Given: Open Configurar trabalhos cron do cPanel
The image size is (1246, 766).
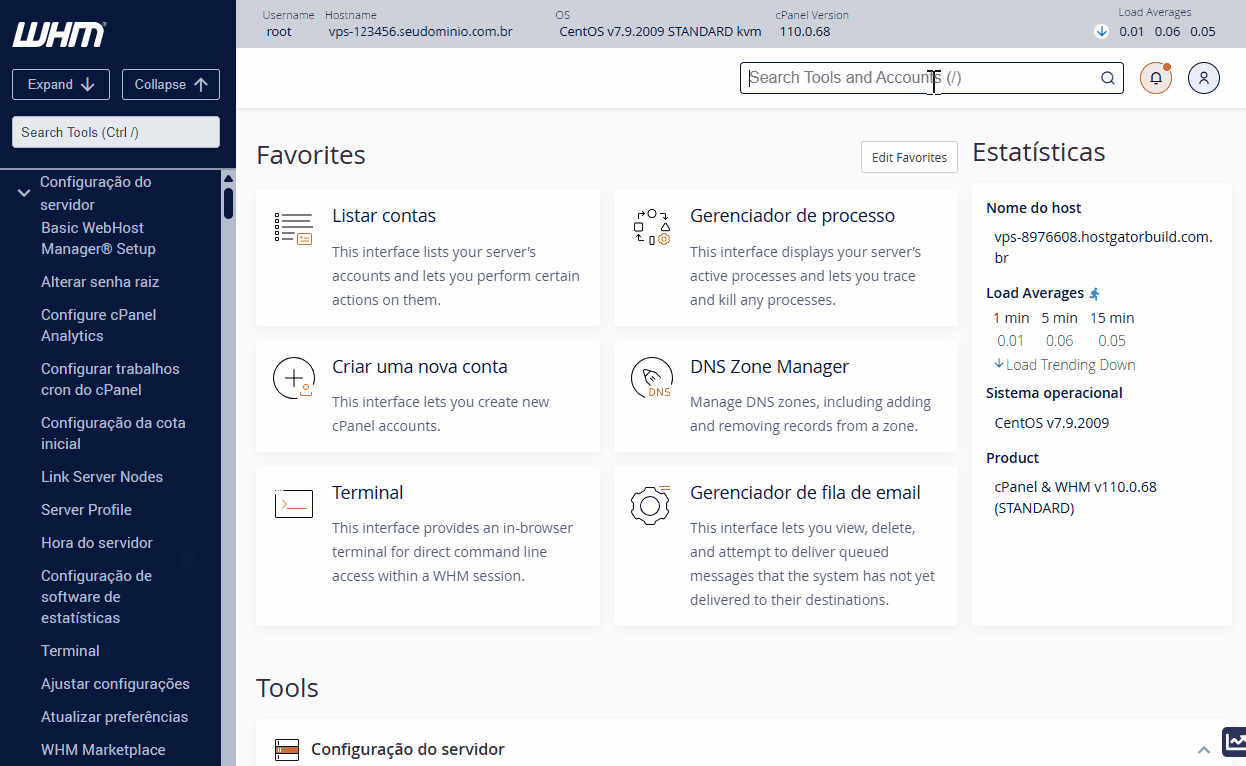Looking at the screenshot, I should [110, 379].
